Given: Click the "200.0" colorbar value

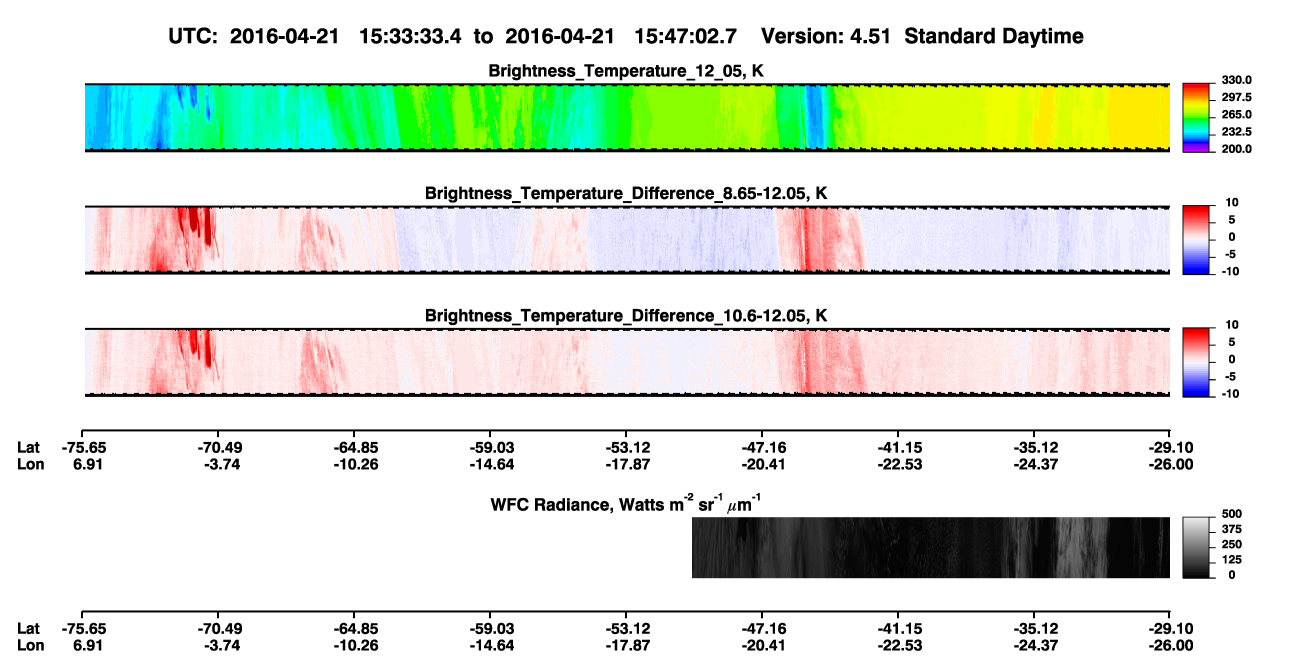Looking at the screenshot, I should pyautogui.click(x=1238, y=148).
